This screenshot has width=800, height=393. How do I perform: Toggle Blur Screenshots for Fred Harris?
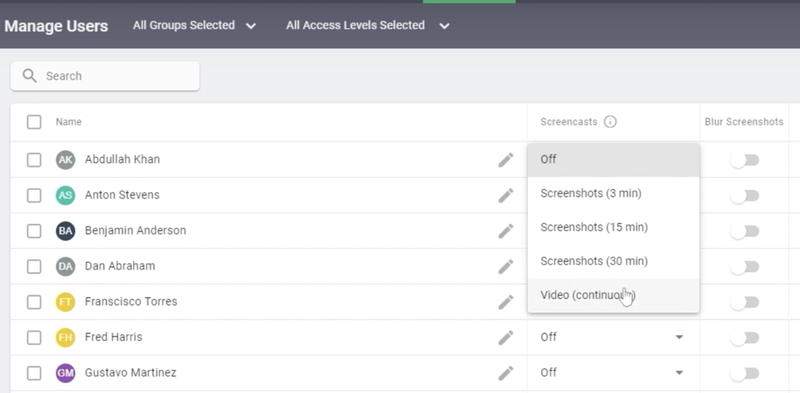point(744,338)
